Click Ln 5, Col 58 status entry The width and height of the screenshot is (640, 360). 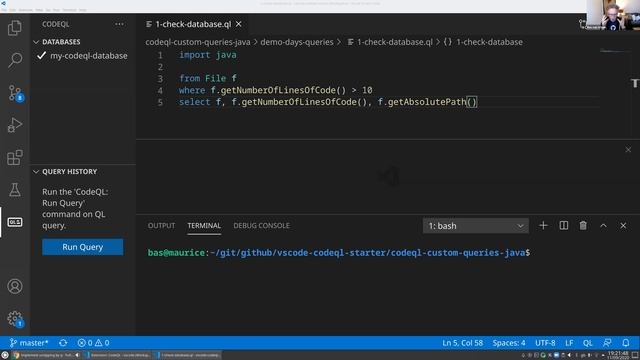tap(462, 343)
